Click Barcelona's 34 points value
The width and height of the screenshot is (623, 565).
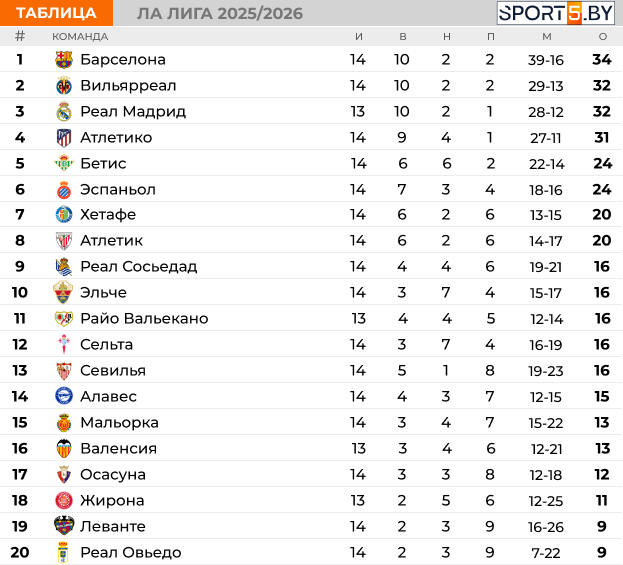tap(601, 60)
